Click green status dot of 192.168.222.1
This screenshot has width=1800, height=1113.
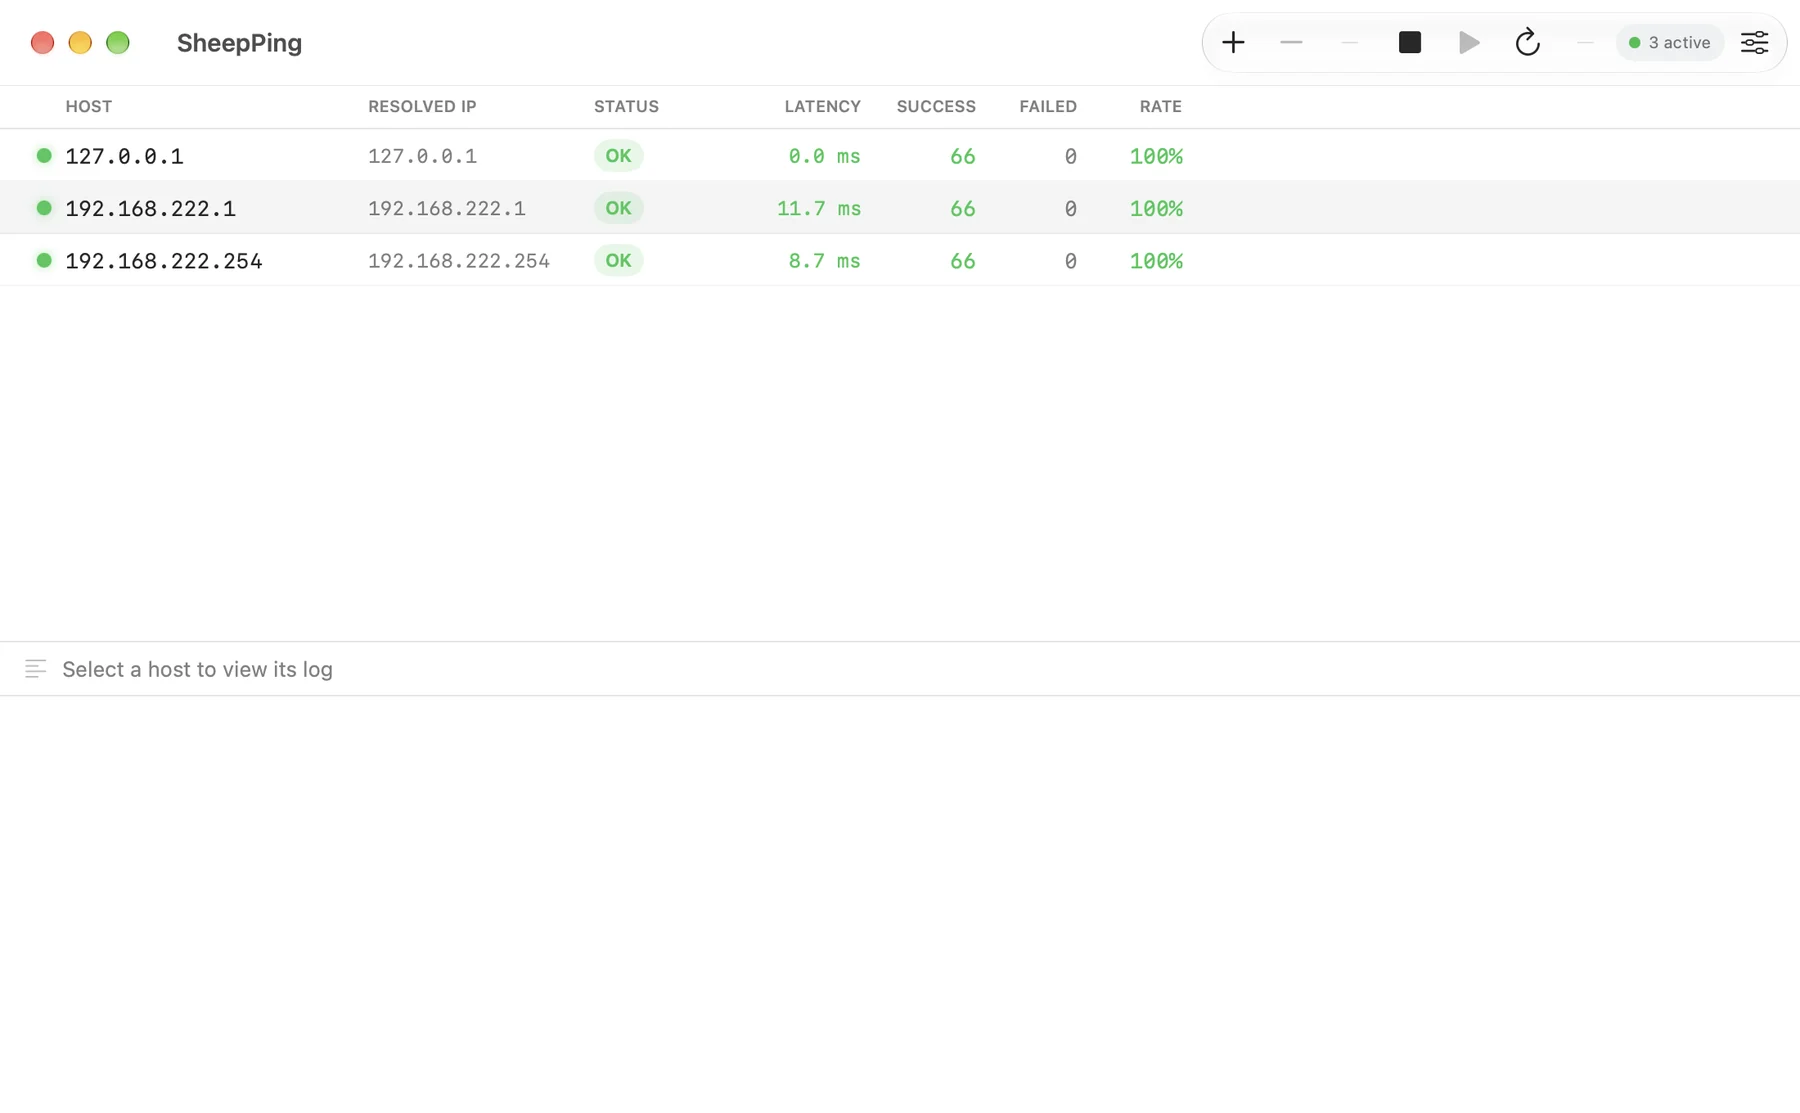tap(44, 208)
